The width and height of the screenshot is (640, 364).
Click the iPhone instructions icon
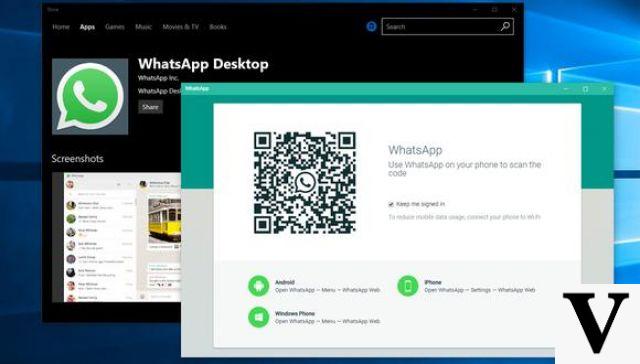tap(408, 286)
